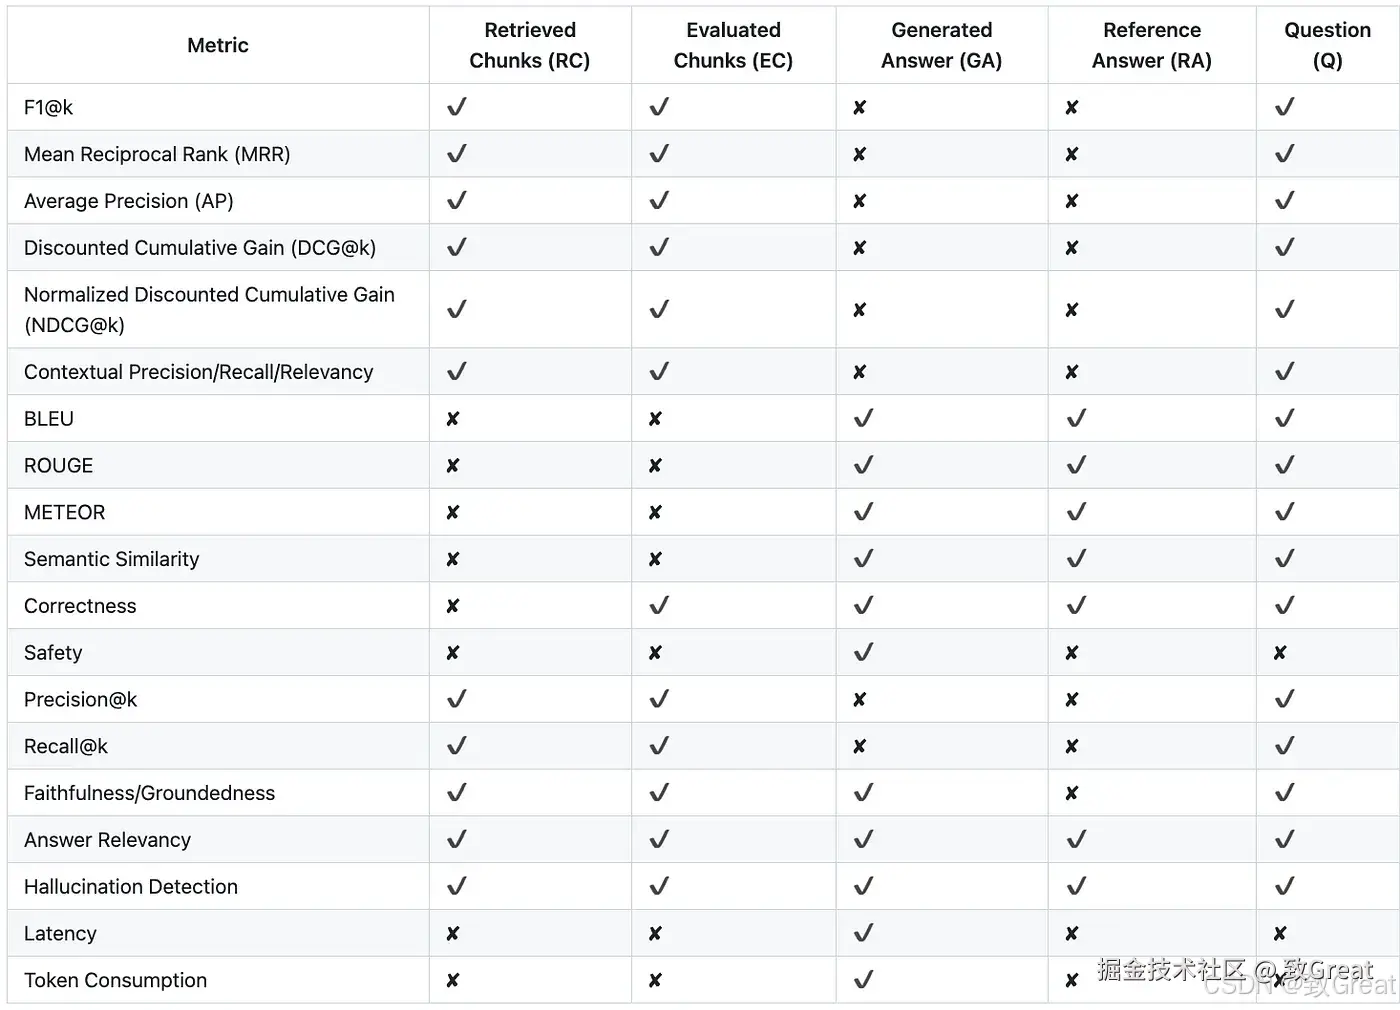Click the ROUGE Reference Answer check mark
This screenshot has height=1010, width=1400.
(x=1076, y=465)
